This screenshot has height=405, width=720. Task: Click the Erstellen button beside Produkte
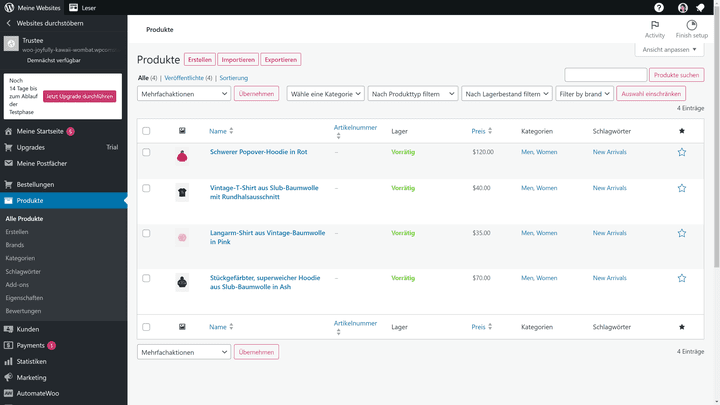(x=200, y=60)
